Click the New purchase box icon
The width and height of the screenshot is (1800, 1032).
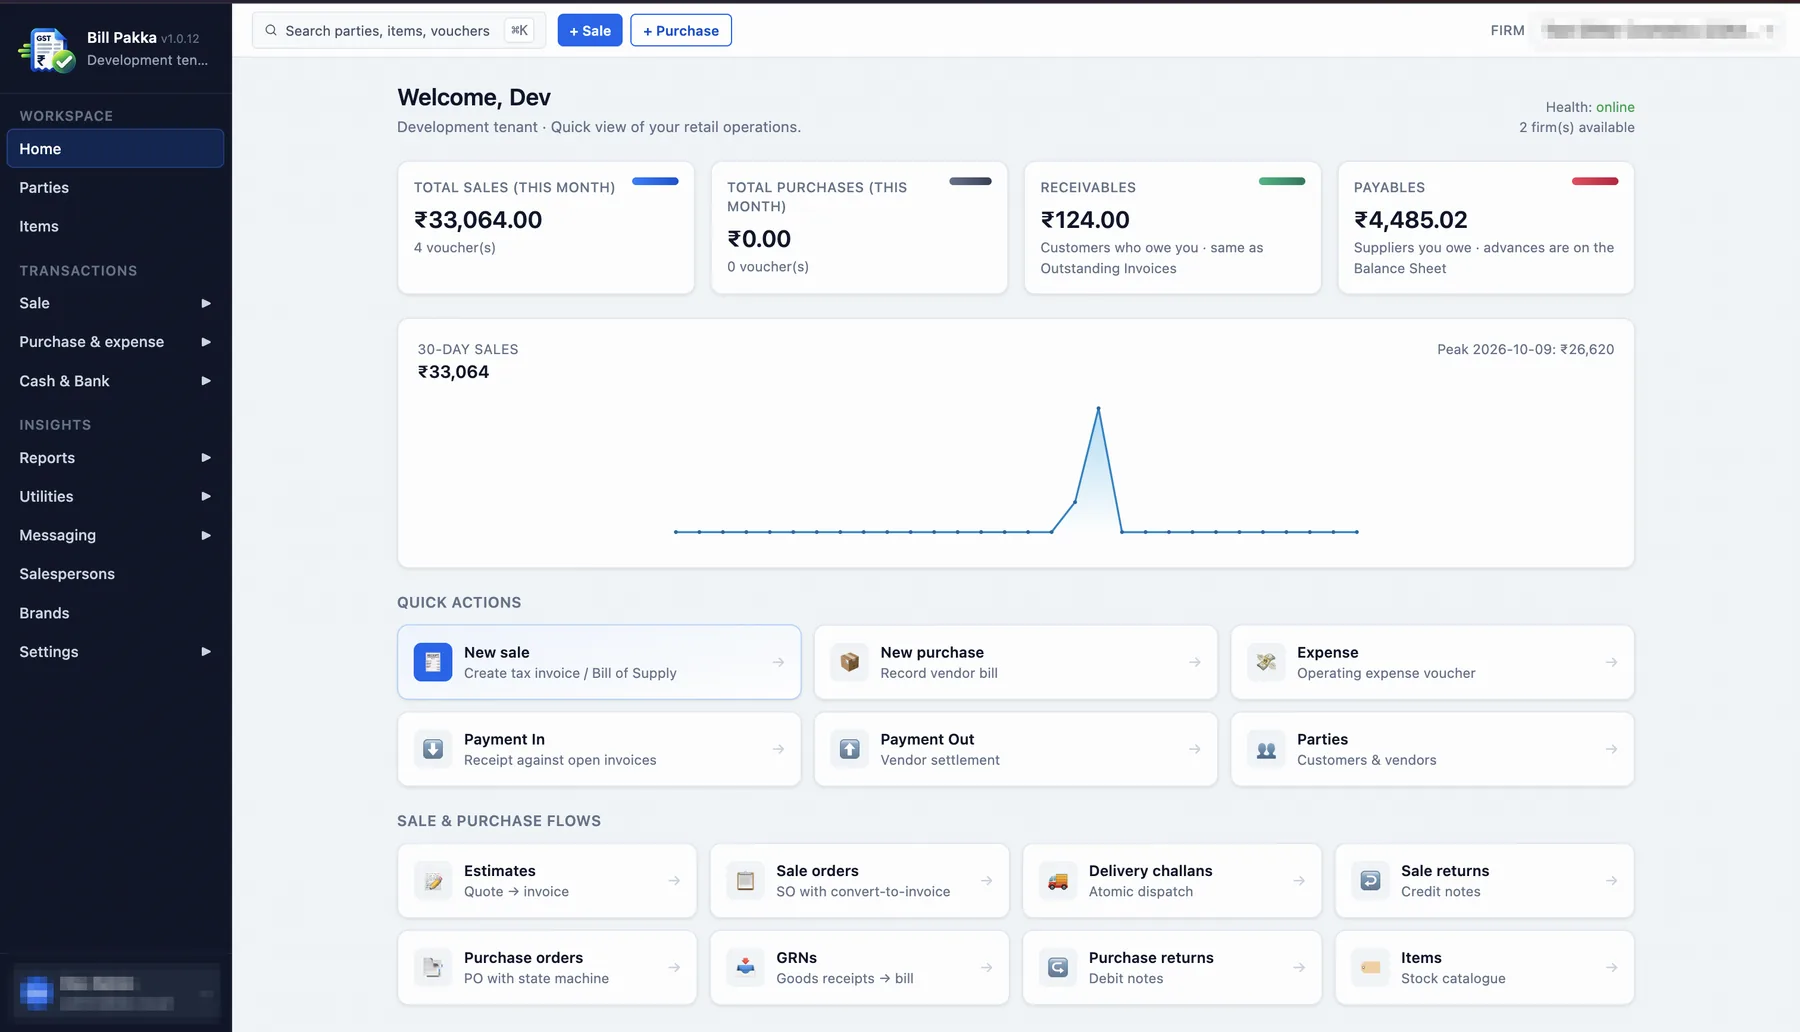pos(849,662)
